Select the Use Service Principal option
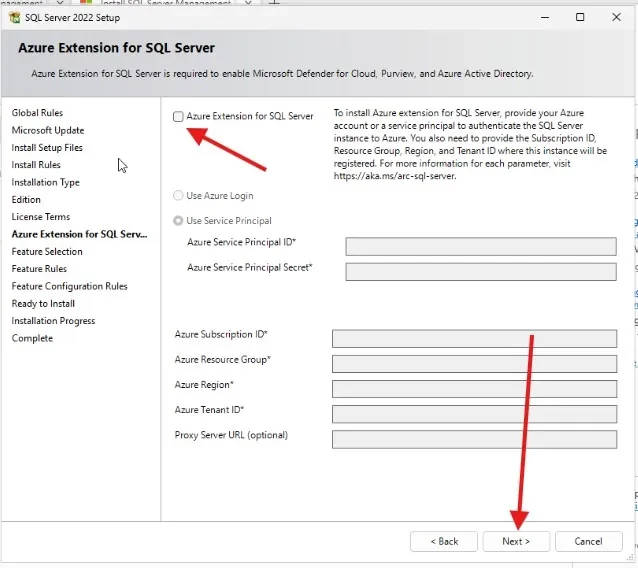Image resolution: width=638 pixels, height=568 pixels. click(178, 221)
